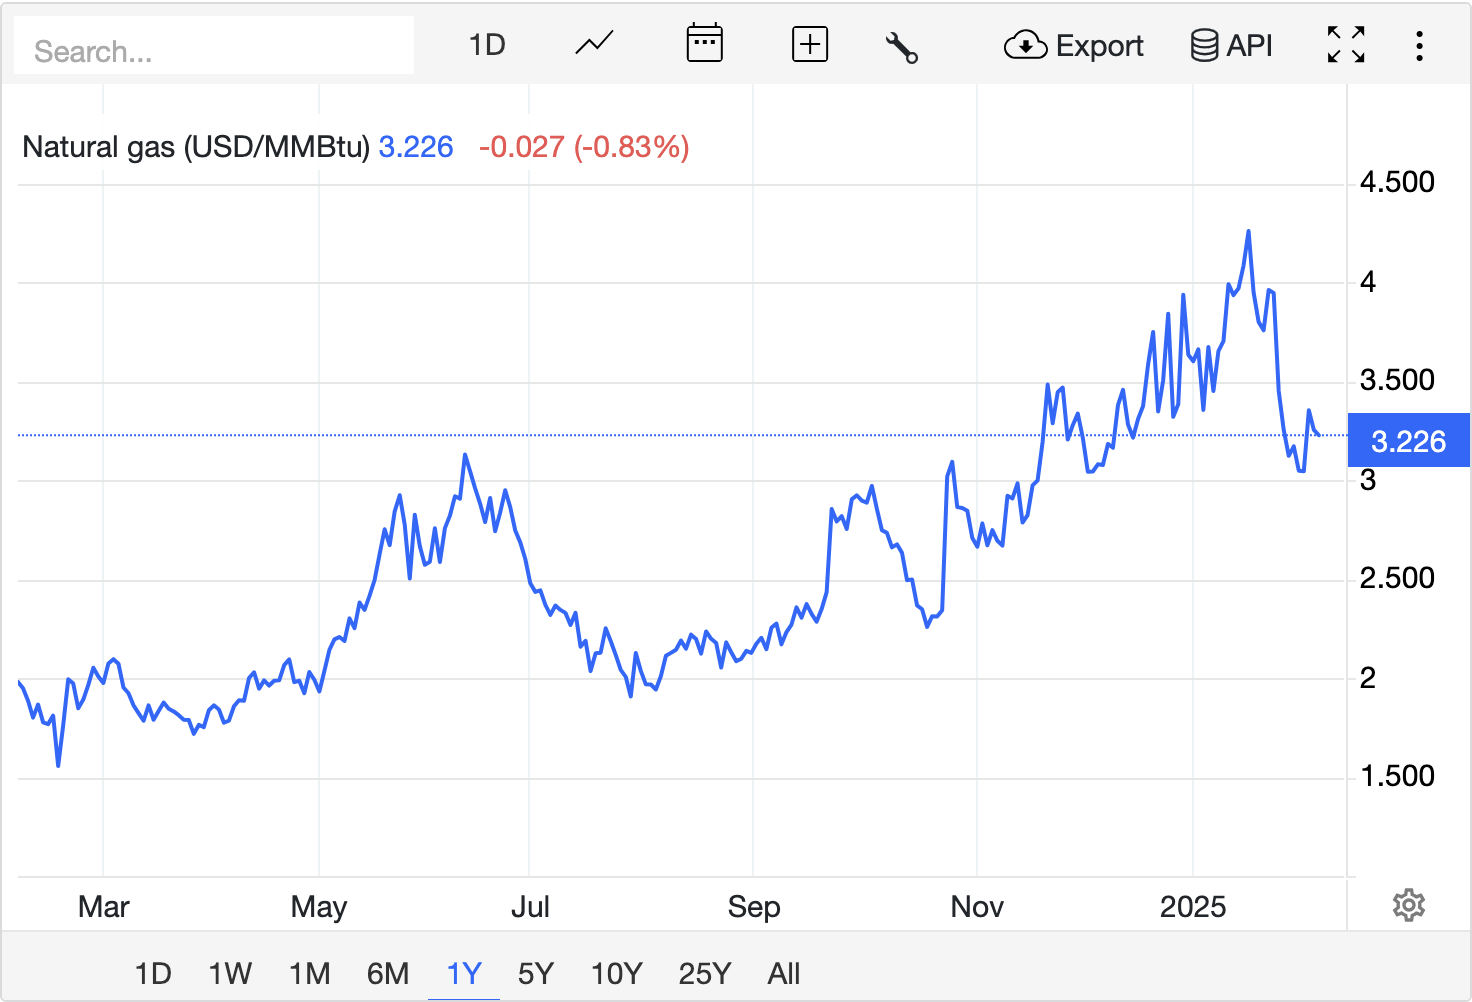
Task: Show the 25Y time range
Action: pyautogui.click(x=704, y=973)
